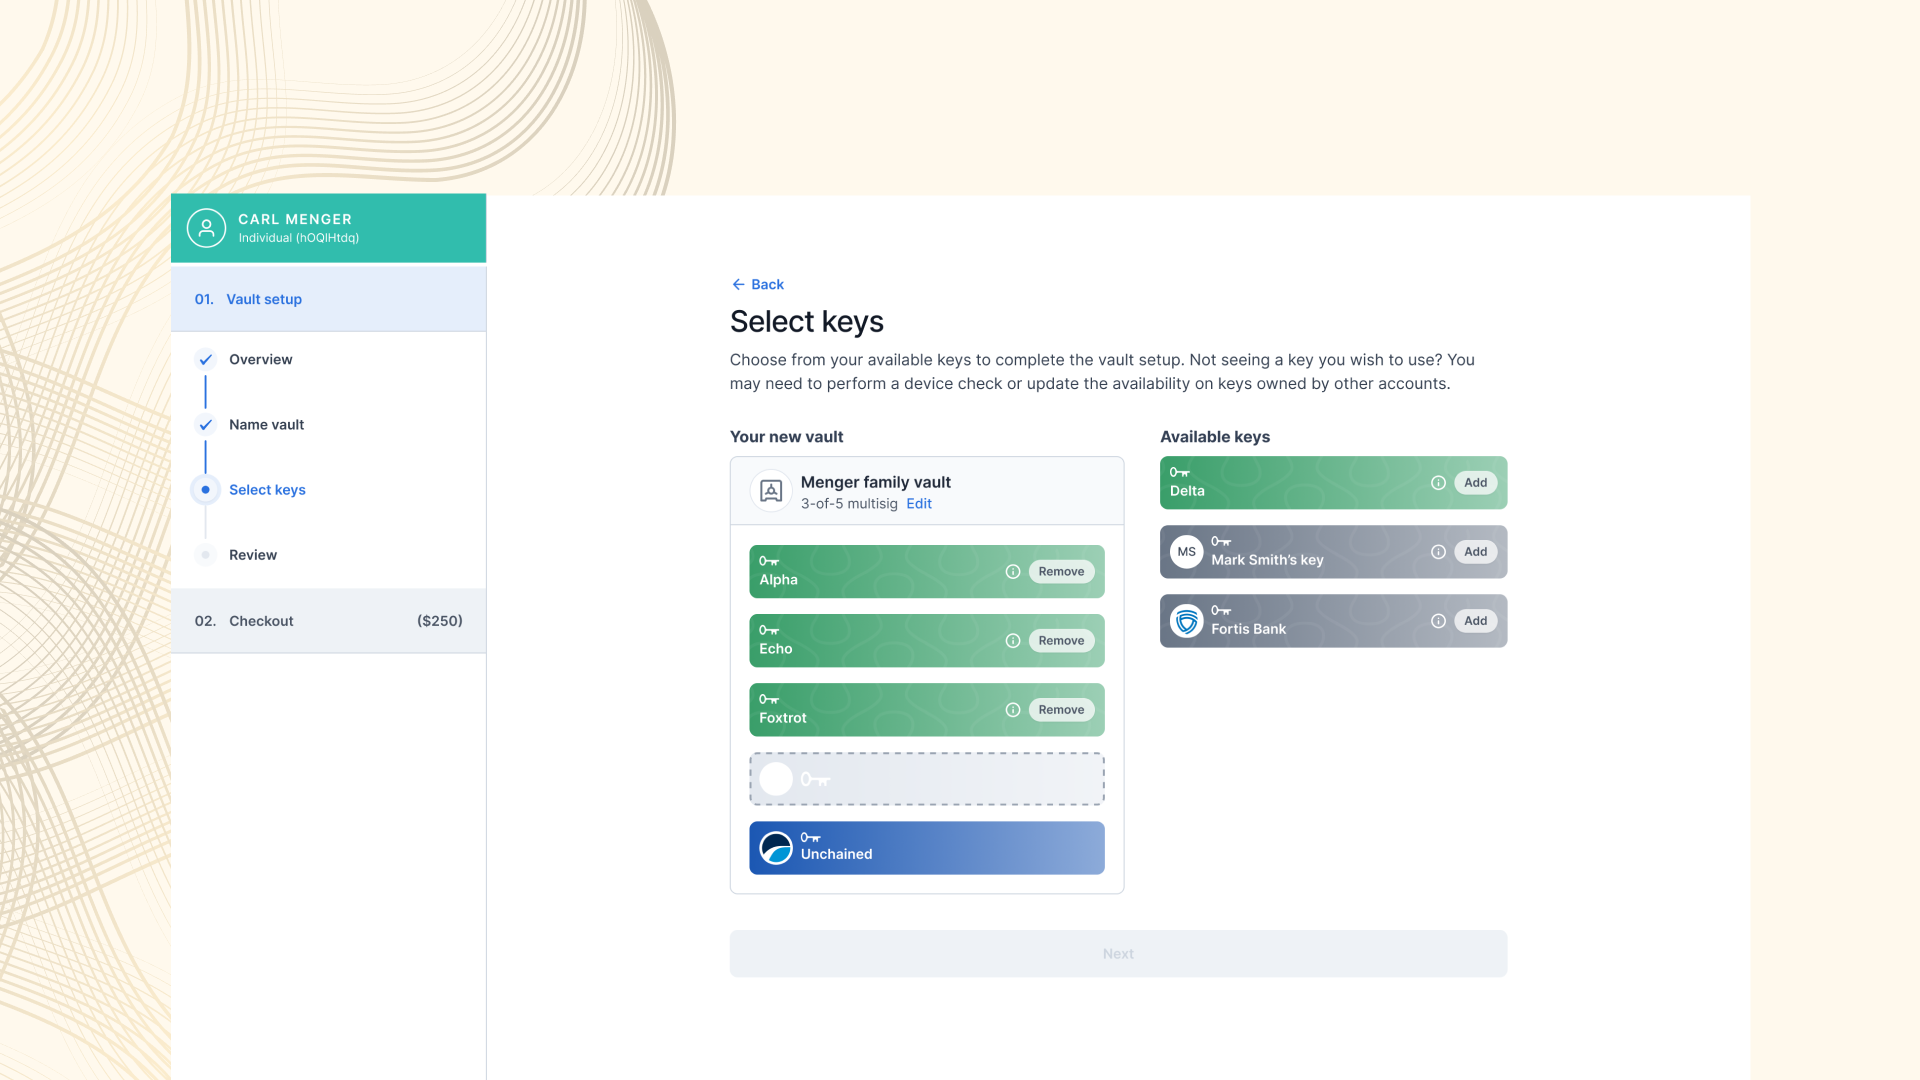Click the Alpha key info icon

(x=1012, y=572)
